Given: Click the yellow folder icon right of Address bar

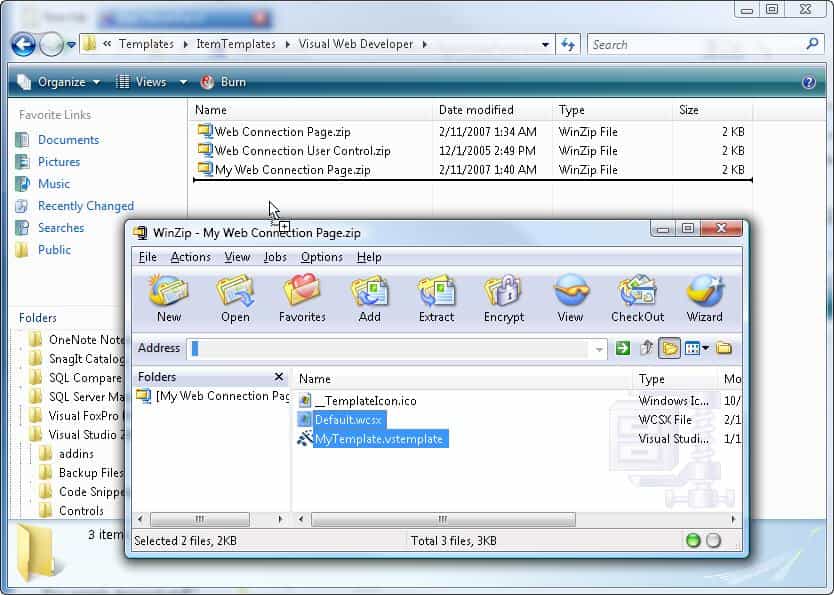Looking at the screenshot, I should (724, 348).
